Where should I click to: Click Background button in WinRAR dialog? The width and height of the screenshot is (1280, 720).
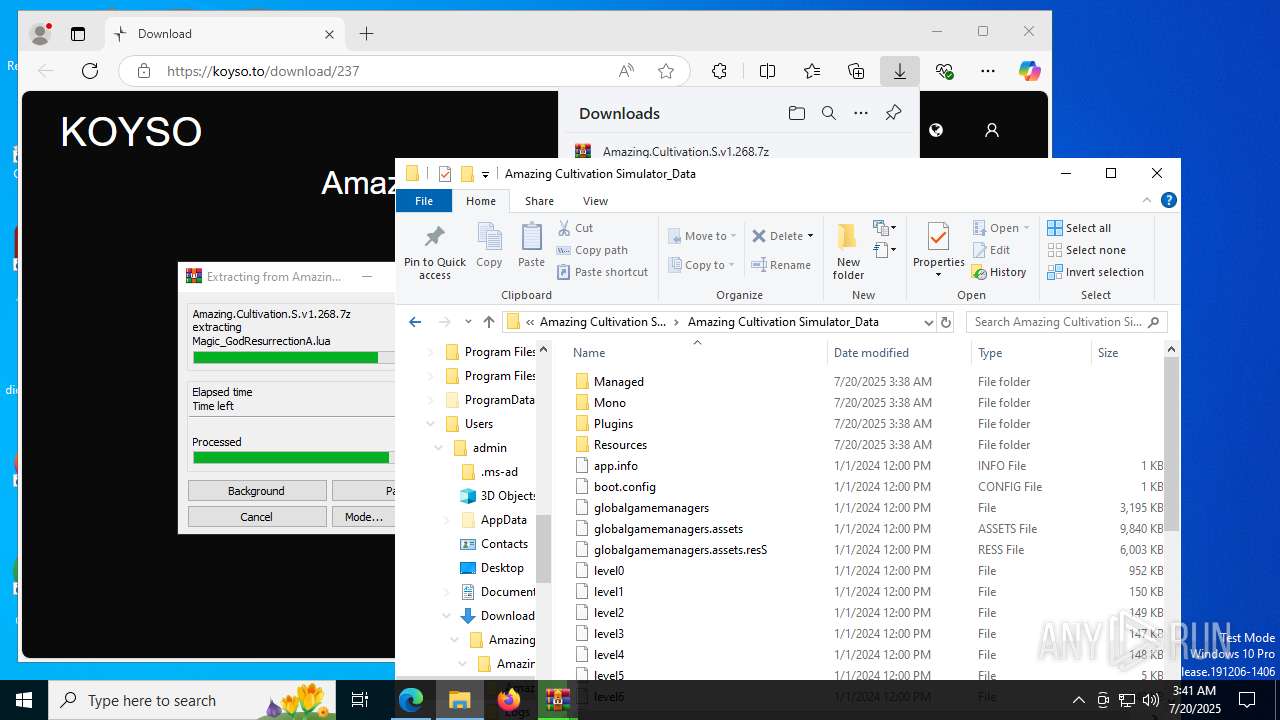[257, 491]
